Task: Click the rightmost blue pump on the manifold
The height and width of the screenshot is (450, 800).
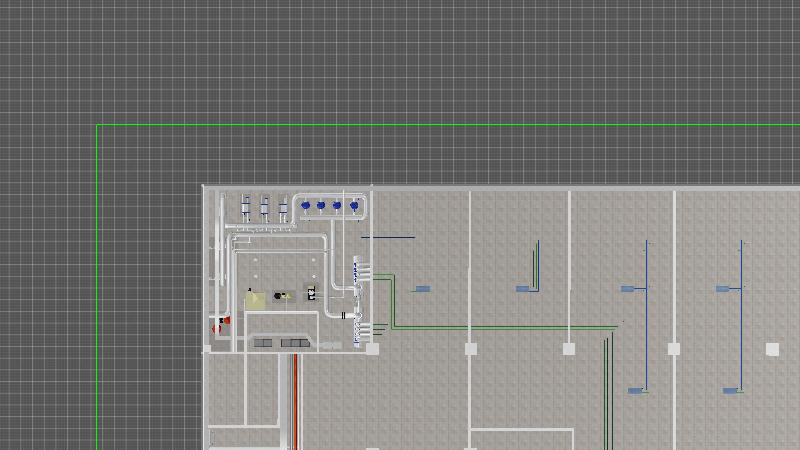Action: point(354,206)
